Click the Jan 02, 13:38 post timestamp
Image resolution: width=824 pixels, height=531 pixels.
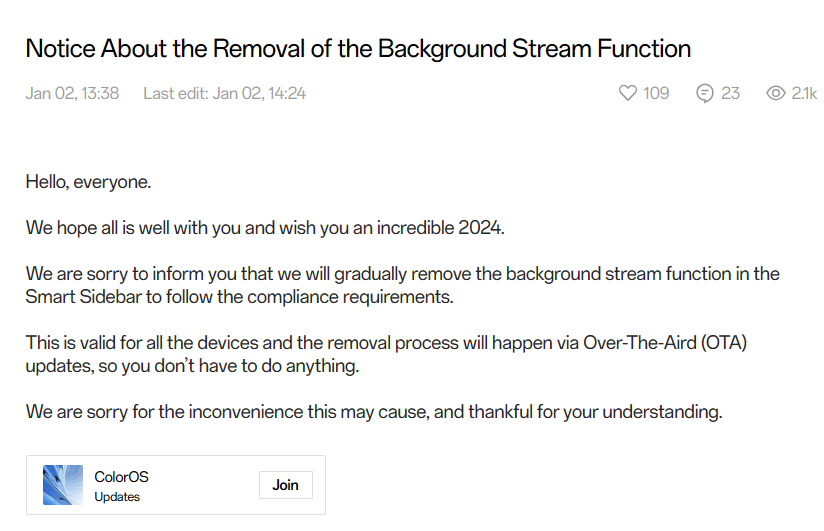(72, 93)
